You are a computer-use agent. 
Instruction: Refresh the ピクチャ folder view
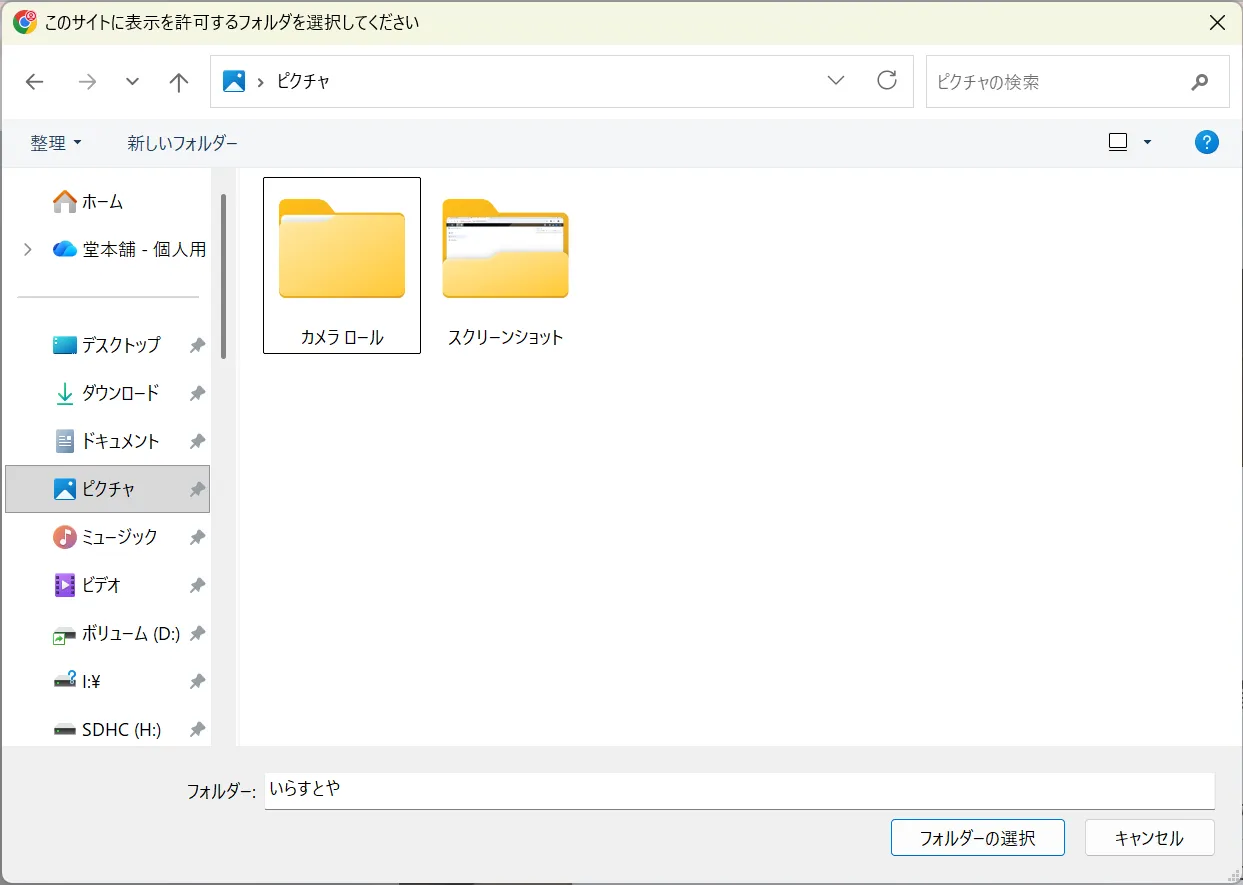(887, 81)
